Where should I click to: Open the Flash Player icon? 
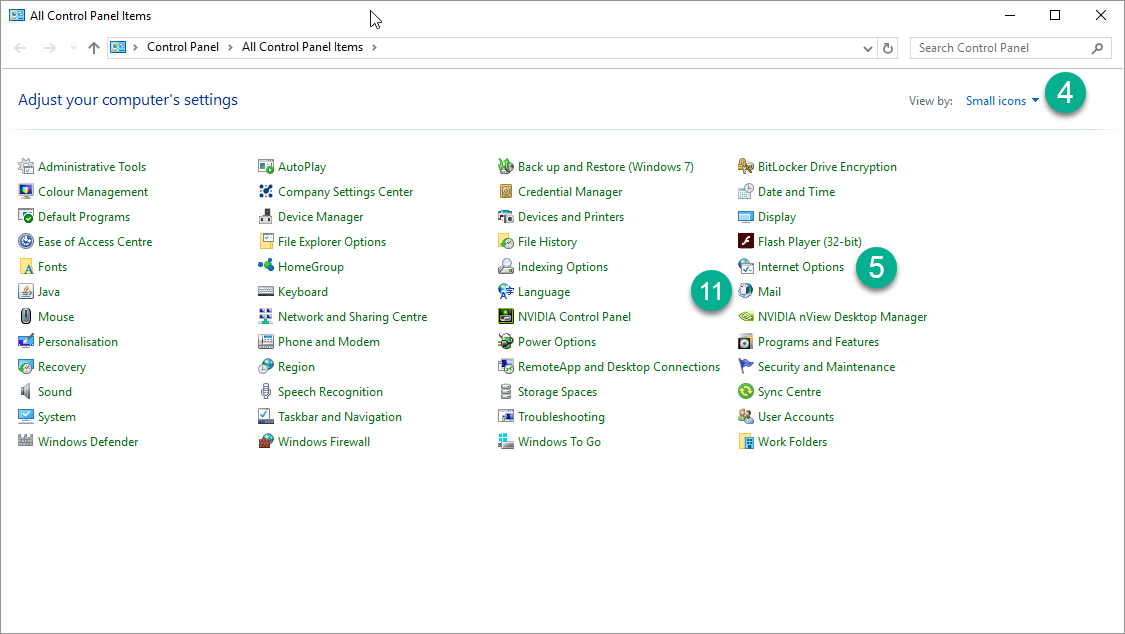[x=745, y=242]
